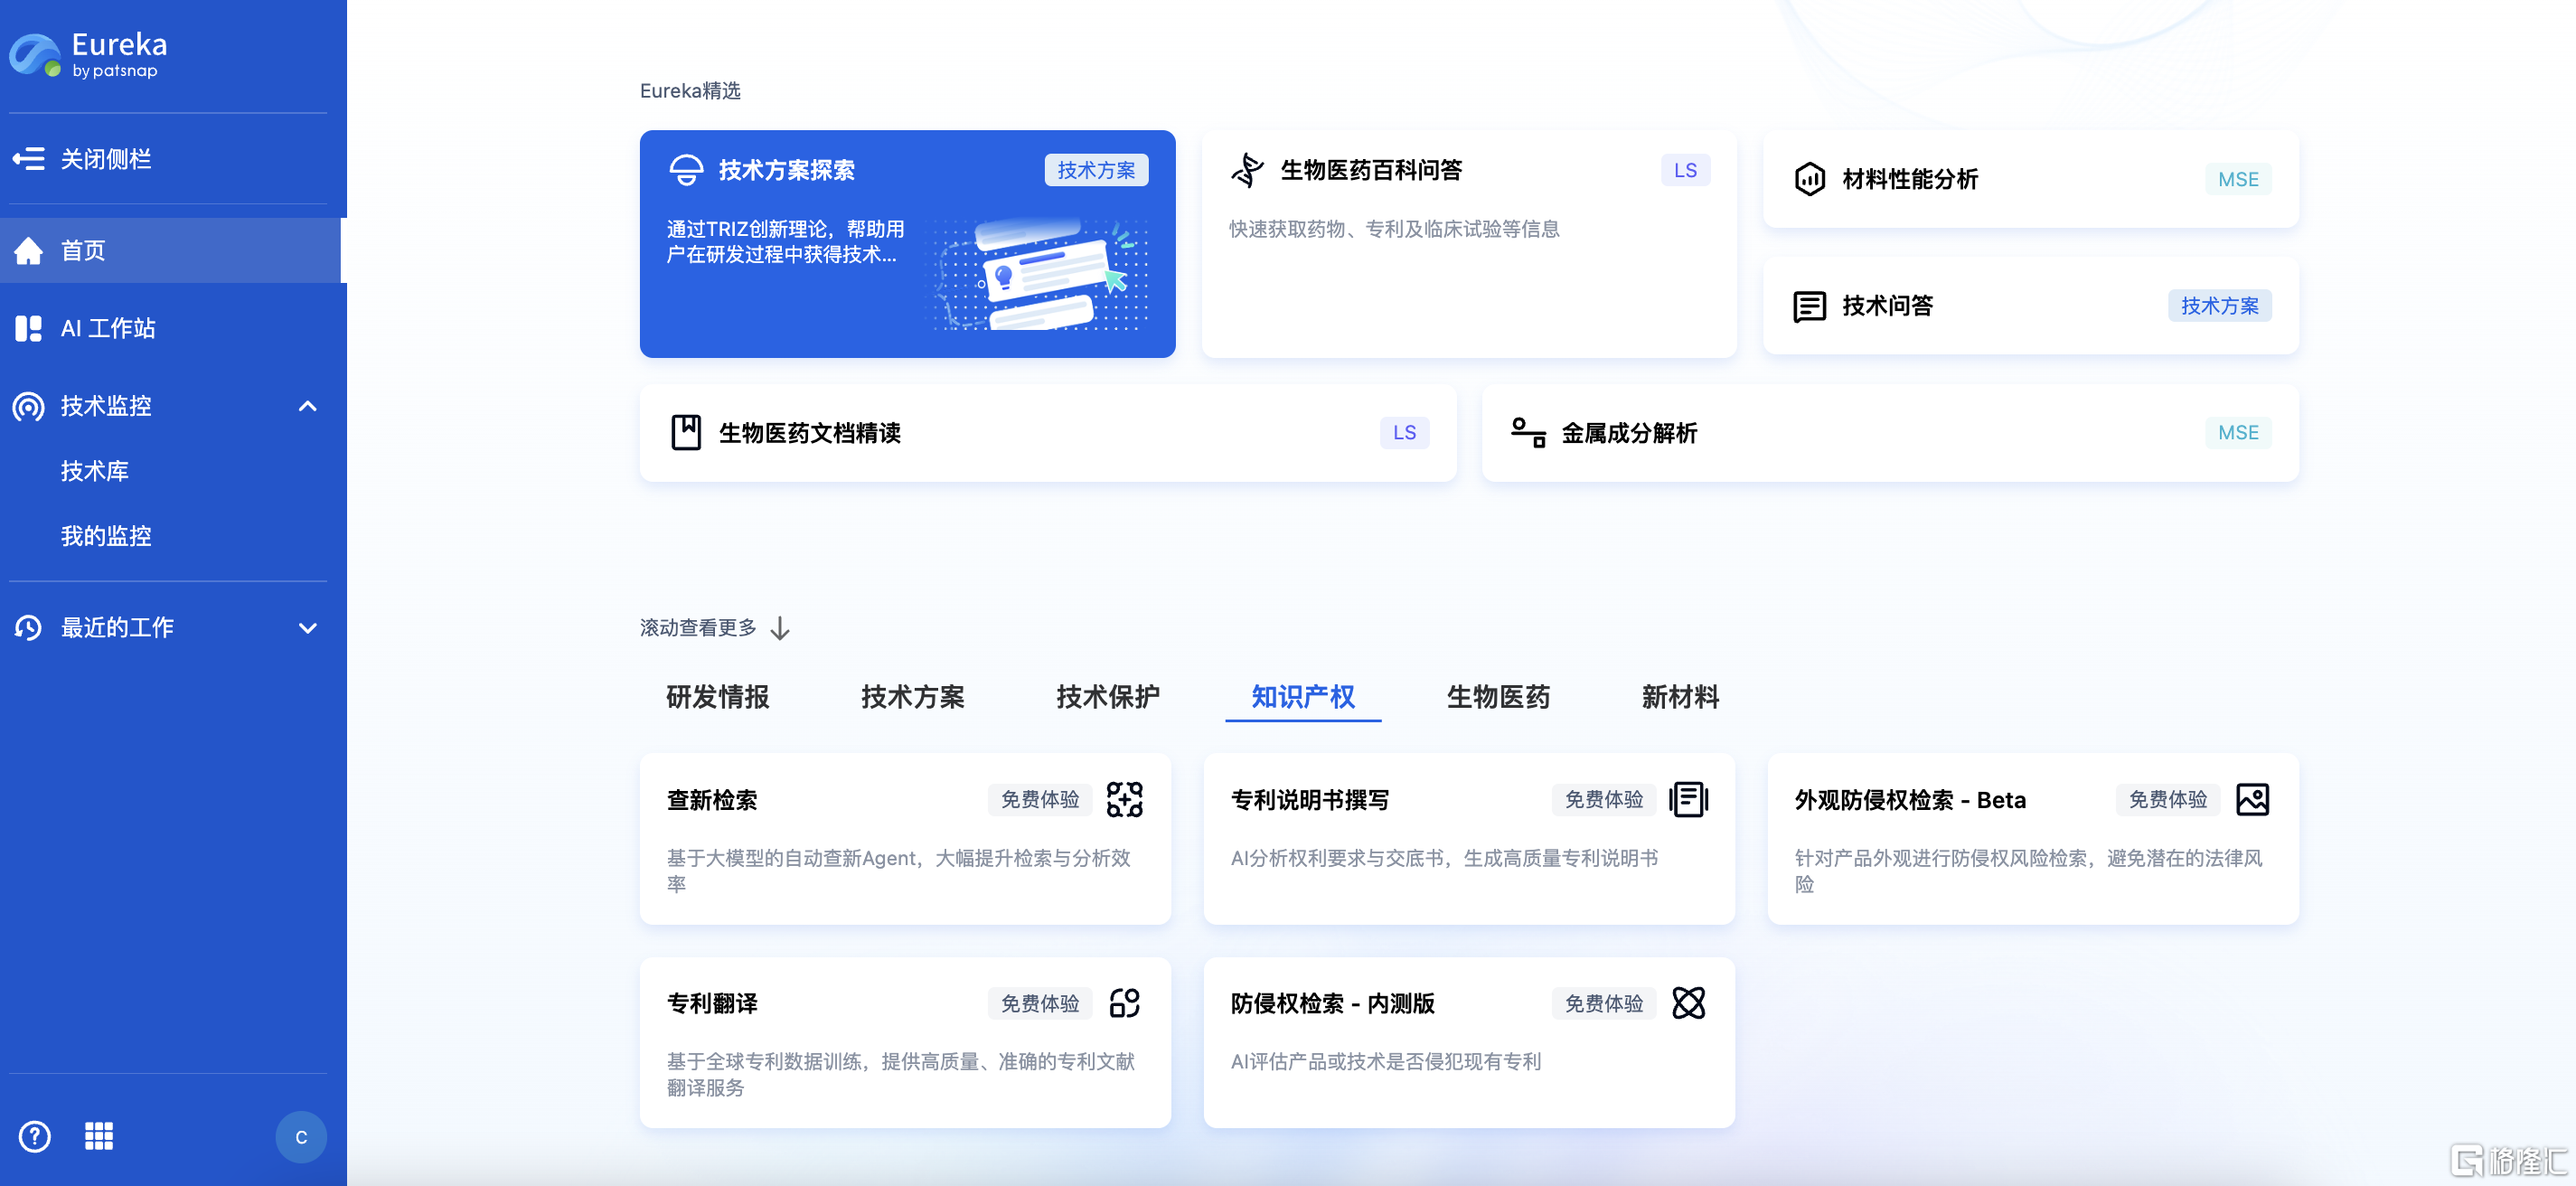Image resolution: width=2576 pixels, height=1186 pixels.
Task: Click the 技术方案探索 card icon
Action: point(686,170)
